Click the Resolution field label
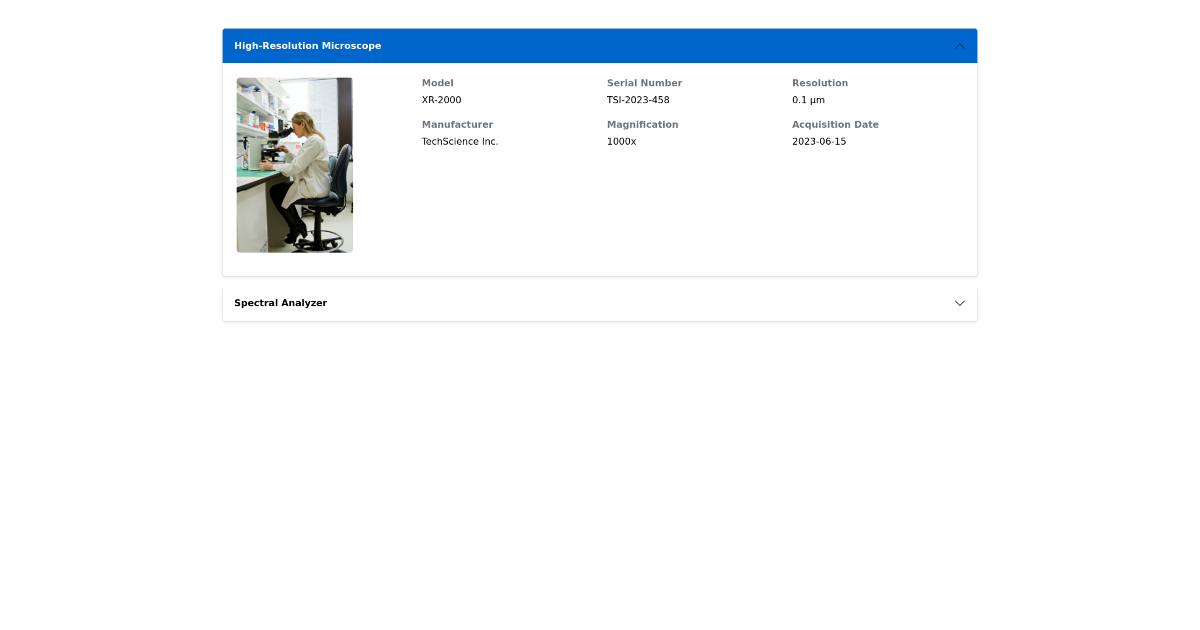The image size is (1200, 630). tap(820, 83)
